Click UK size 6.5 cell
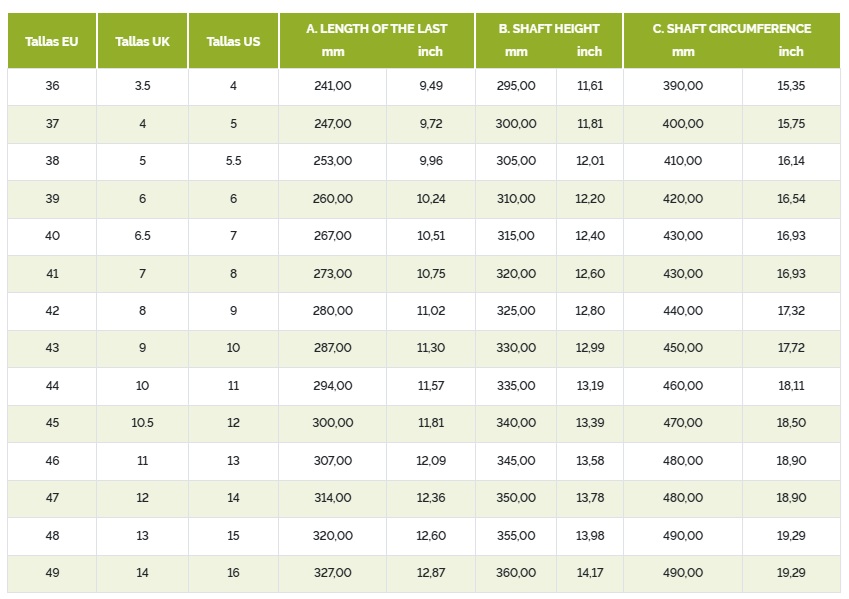The height and width of the screenshot is (599, 849). (x=142, y=236)
